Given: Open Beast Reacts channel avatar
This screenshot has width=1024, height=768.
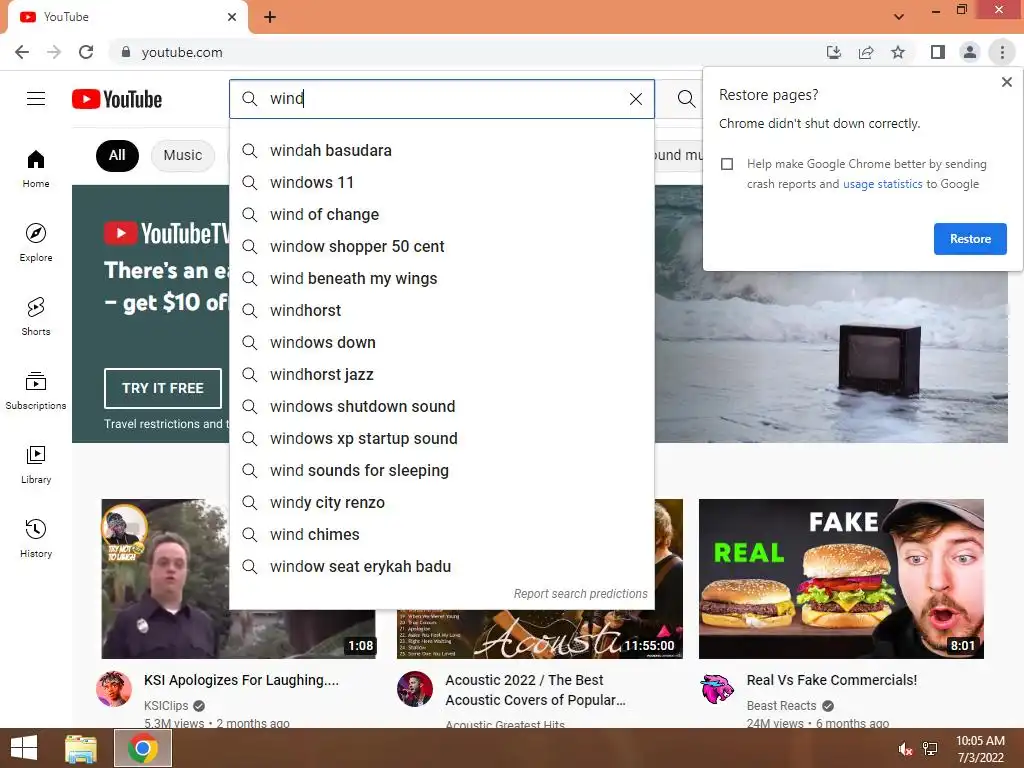Looking at the screenshot, I should pos(716,689).
